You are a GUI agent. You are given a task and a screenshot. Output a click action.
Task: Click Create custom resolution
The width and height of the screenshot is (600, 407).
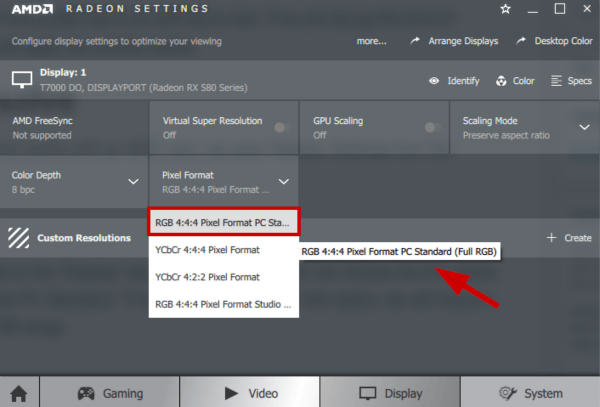tap(578, 238)
